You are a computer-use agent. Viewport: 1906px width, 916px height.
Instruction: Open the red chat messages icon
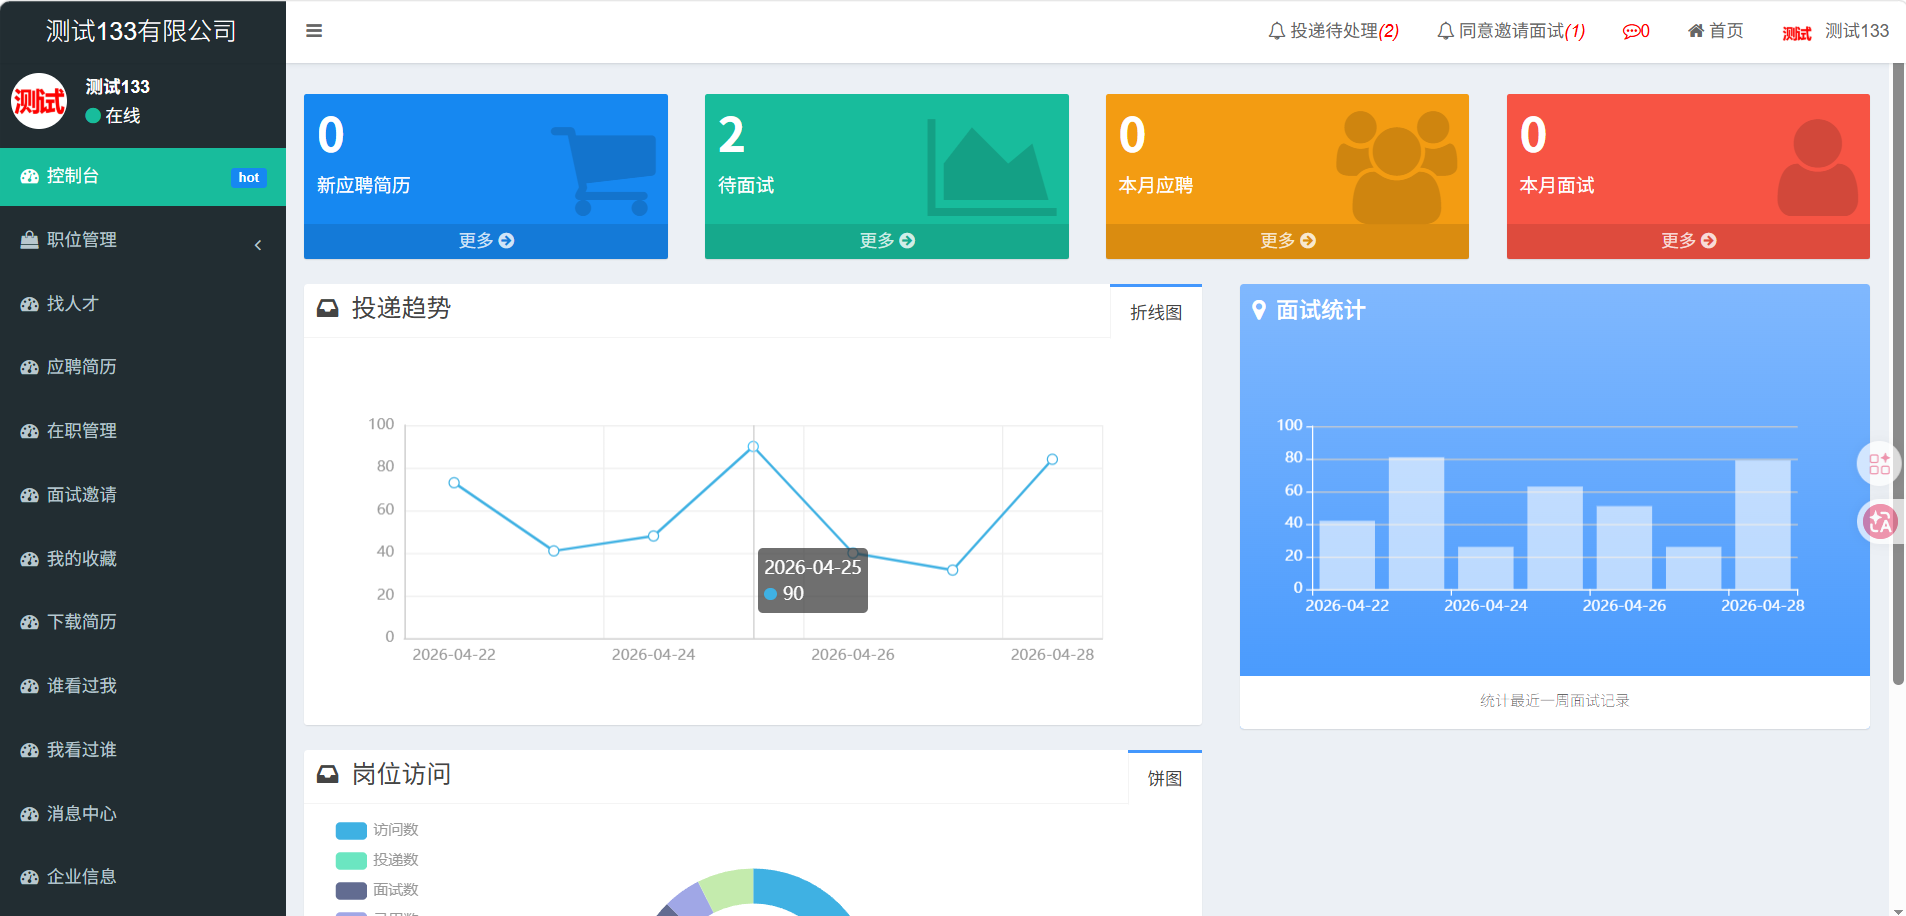coord(1635,31)
